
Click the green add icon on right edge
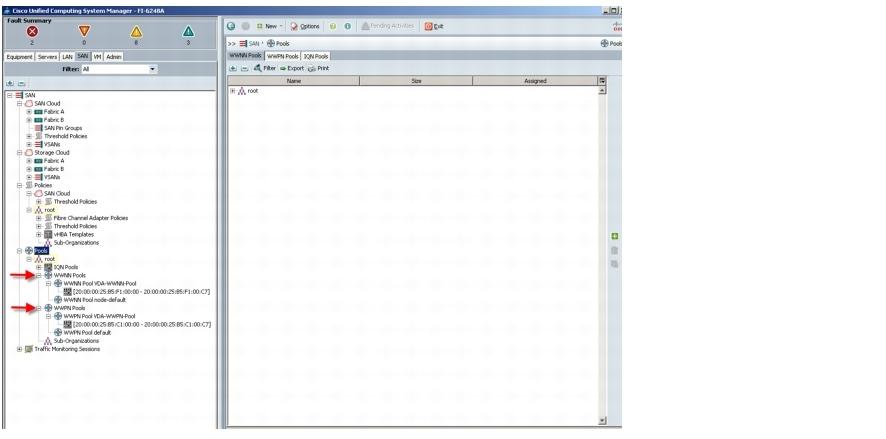click(615, 236)
